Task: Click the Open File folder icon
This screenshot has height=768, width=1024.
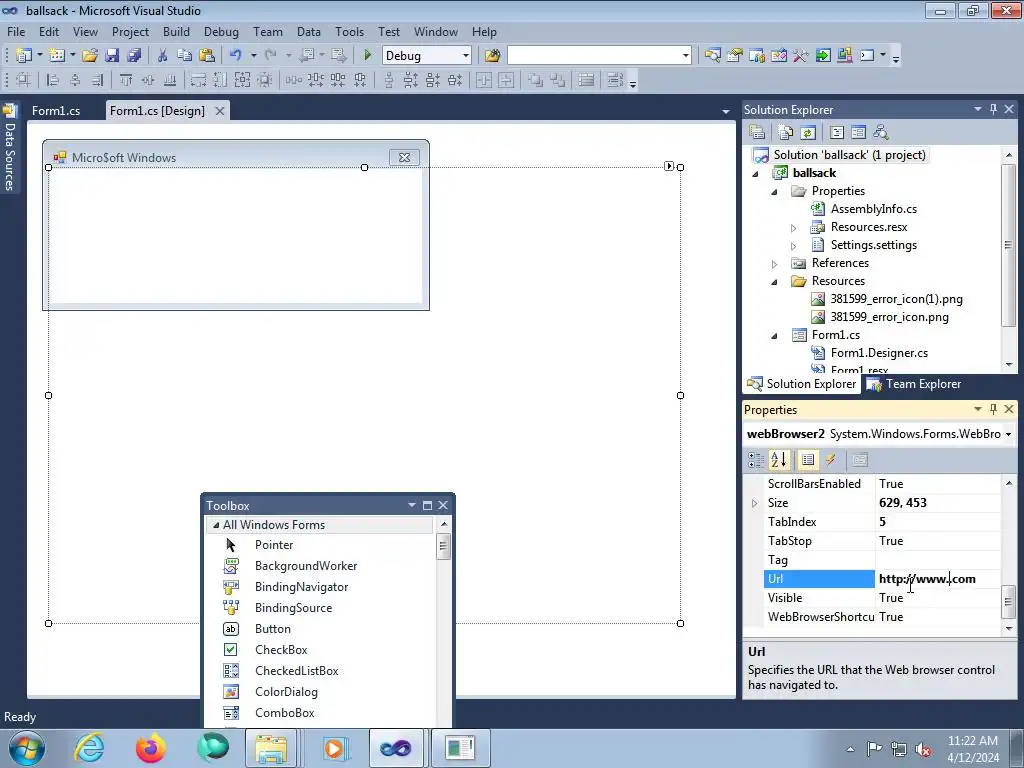Action: tap(90, 56)
